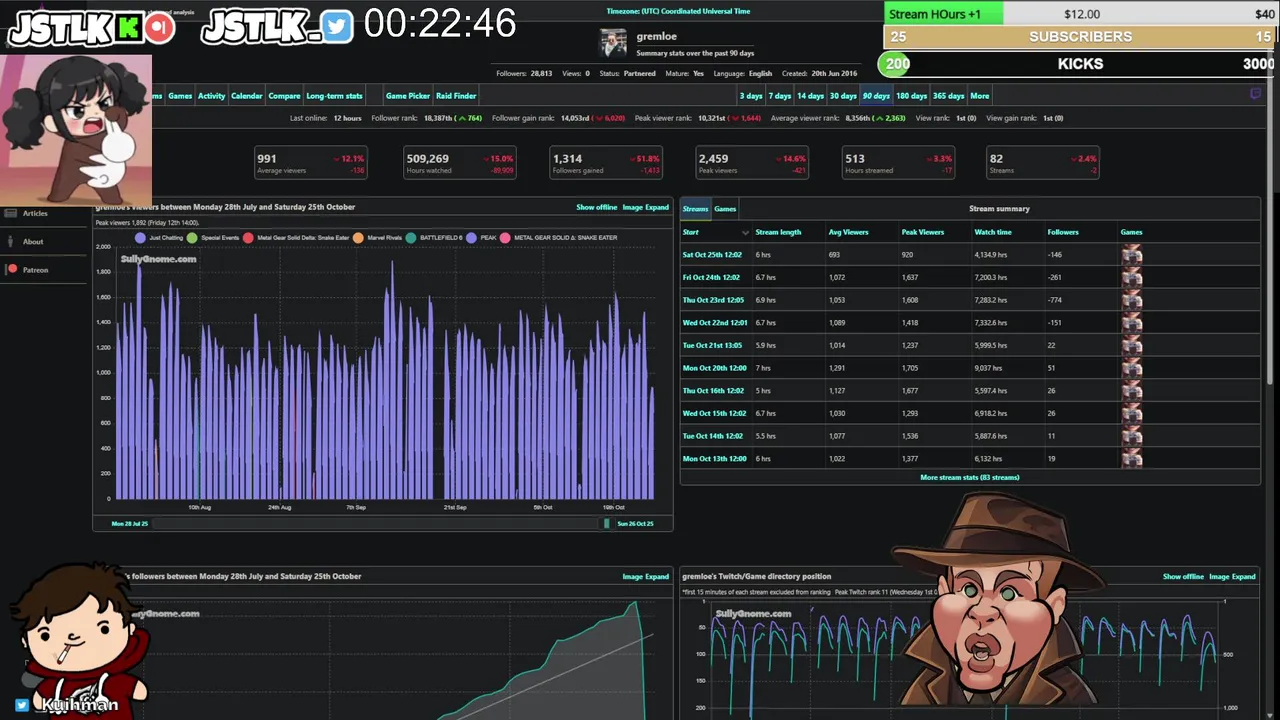Toggle BATTLEFIELD 6 legend series
Screen dimensions: 1280x720
click(435, 238)
